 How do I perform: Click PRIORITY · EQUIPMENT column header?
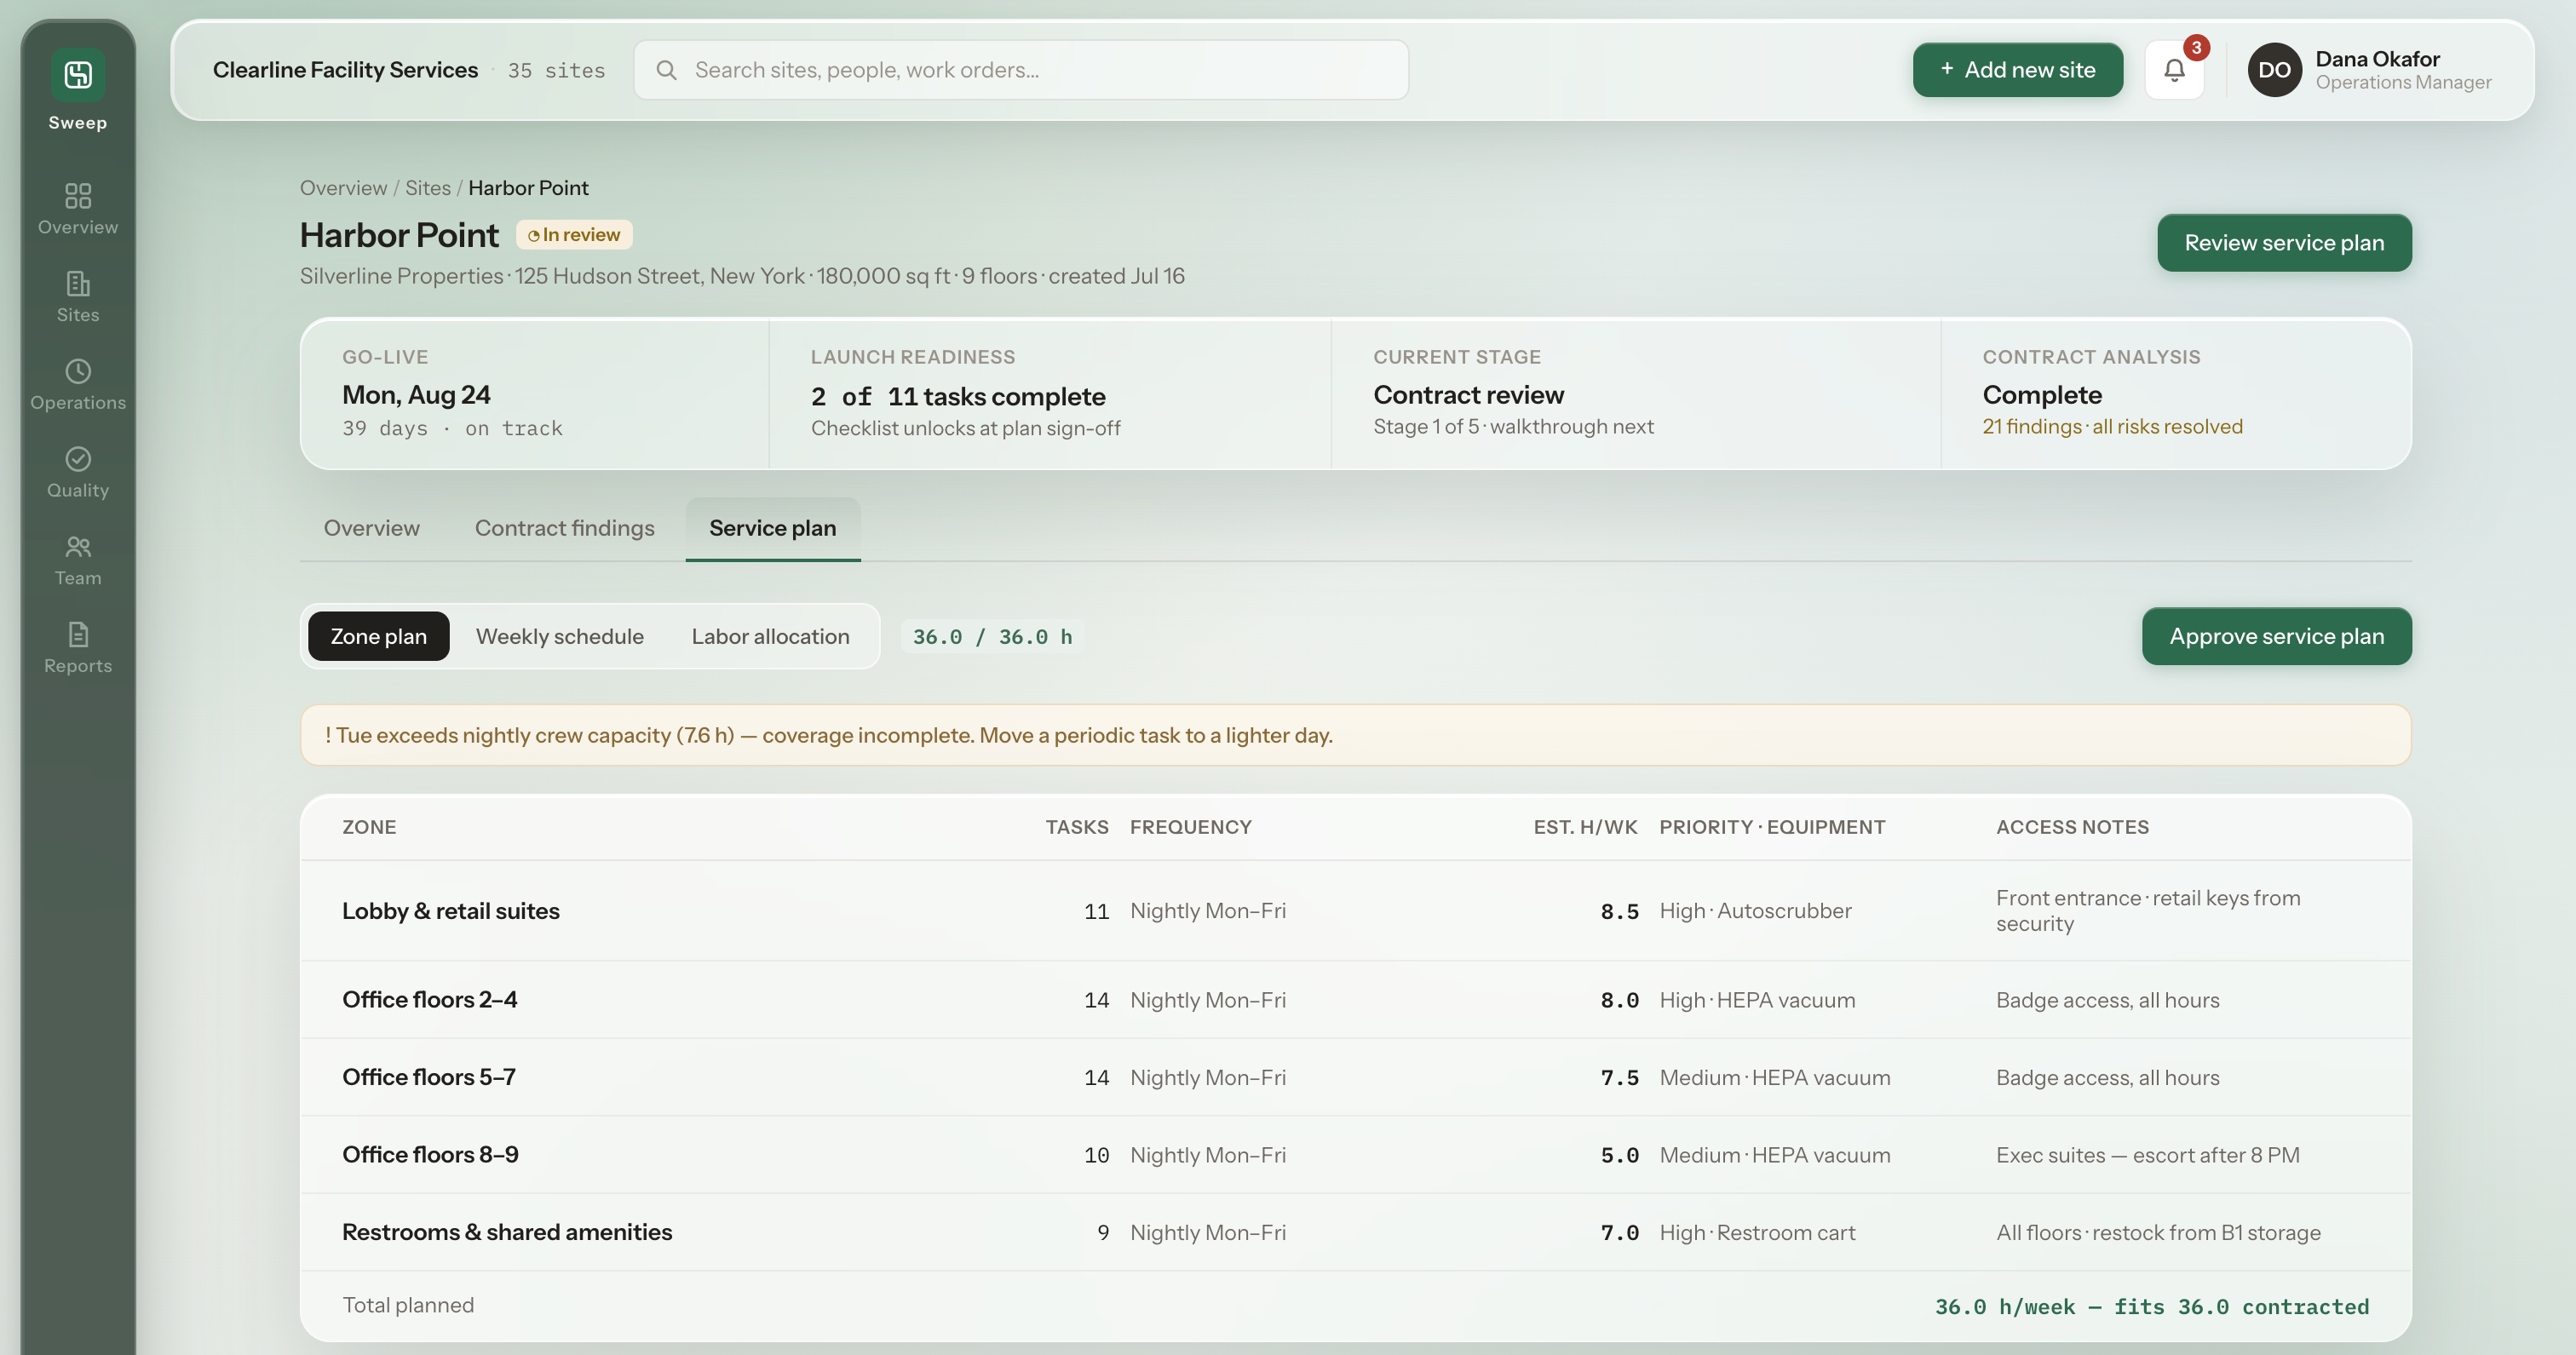[1772, 827]
